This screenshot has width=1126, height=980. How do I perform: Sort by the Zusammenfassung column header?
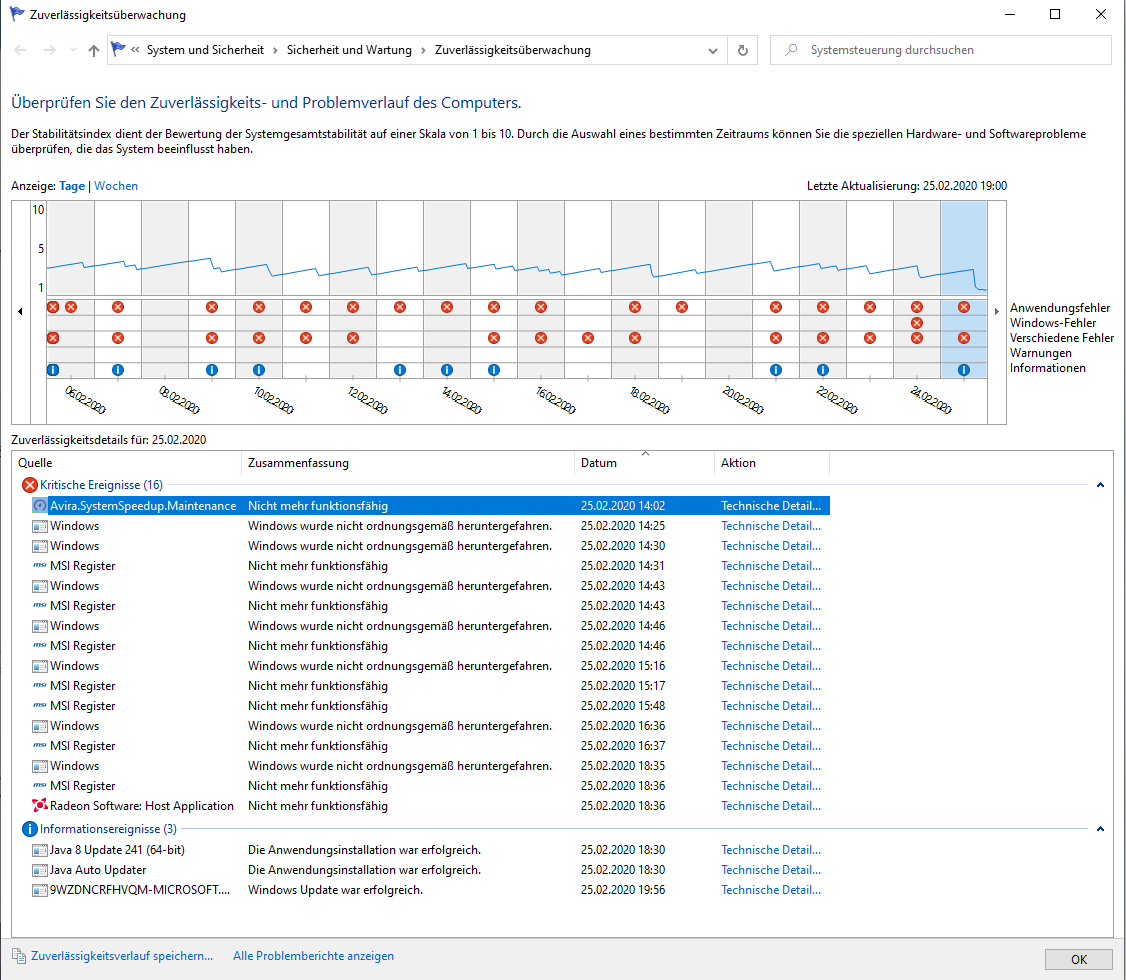[408, 463]
